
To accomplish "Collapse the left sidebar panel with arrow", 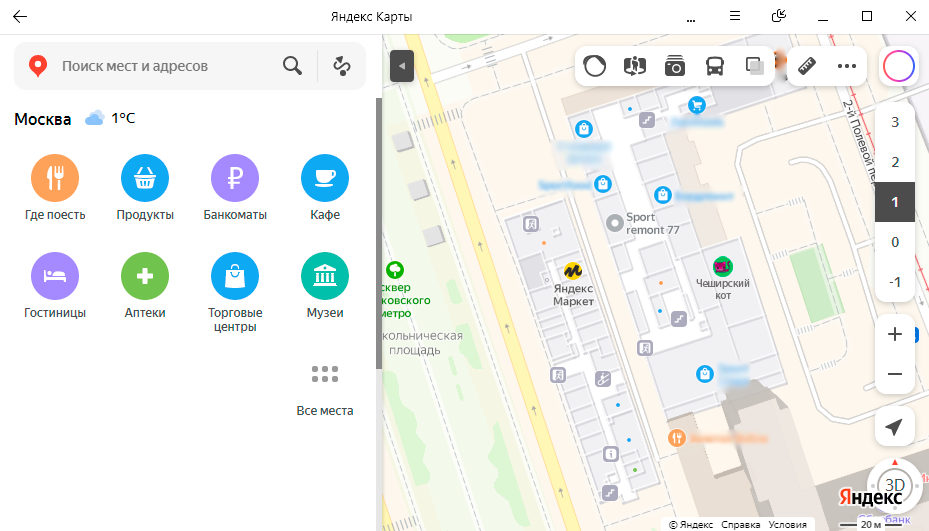I will click(402, 66).
